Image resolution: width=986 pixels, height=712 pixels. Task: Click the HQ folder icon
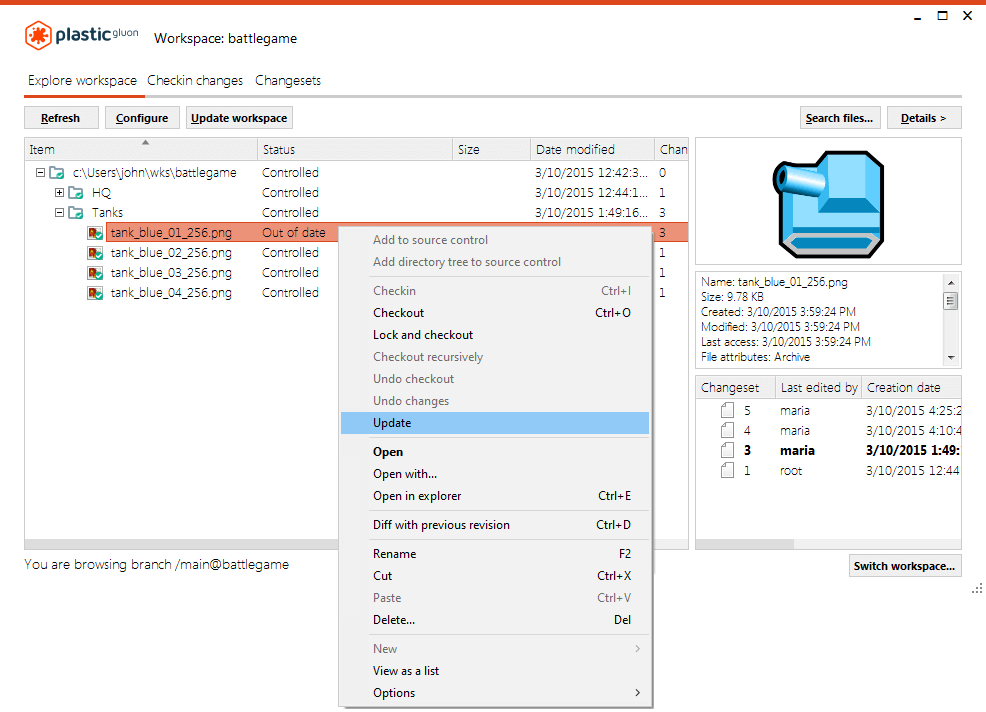click(75, 192)
